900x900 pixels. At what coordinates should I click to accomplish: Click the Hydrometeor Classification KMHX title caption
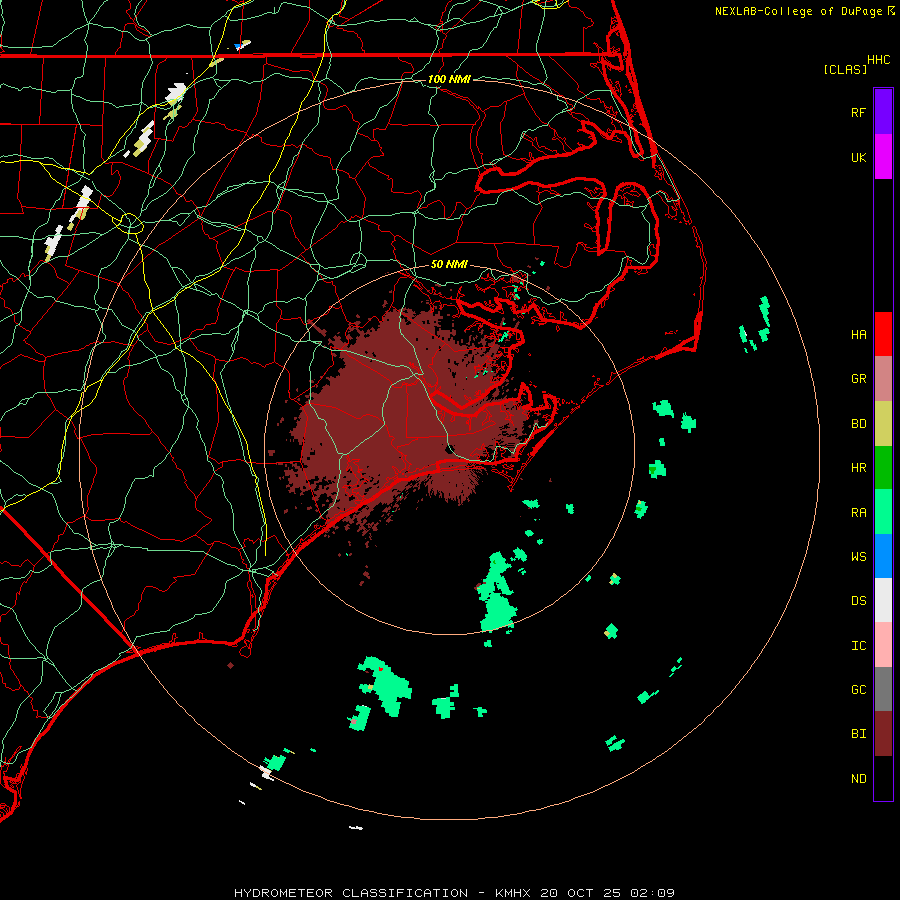pos(454,893)
